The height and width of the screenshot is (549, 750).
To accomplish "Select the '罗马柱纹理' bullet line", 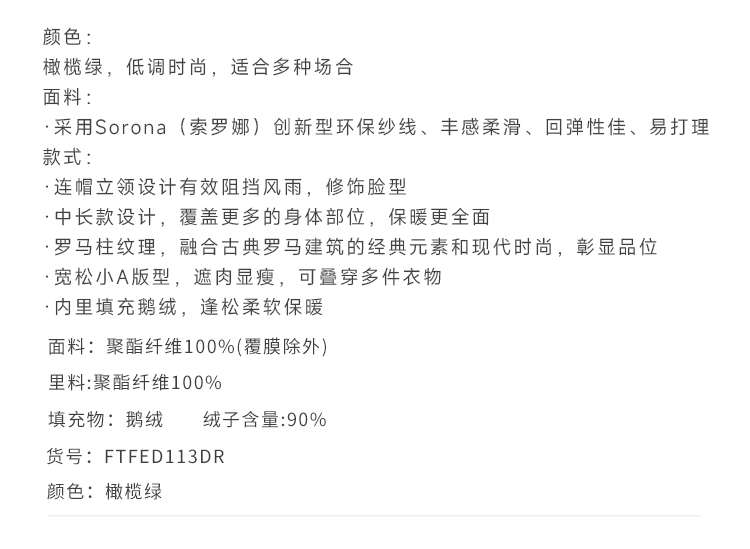I will [x=350, y=247].
